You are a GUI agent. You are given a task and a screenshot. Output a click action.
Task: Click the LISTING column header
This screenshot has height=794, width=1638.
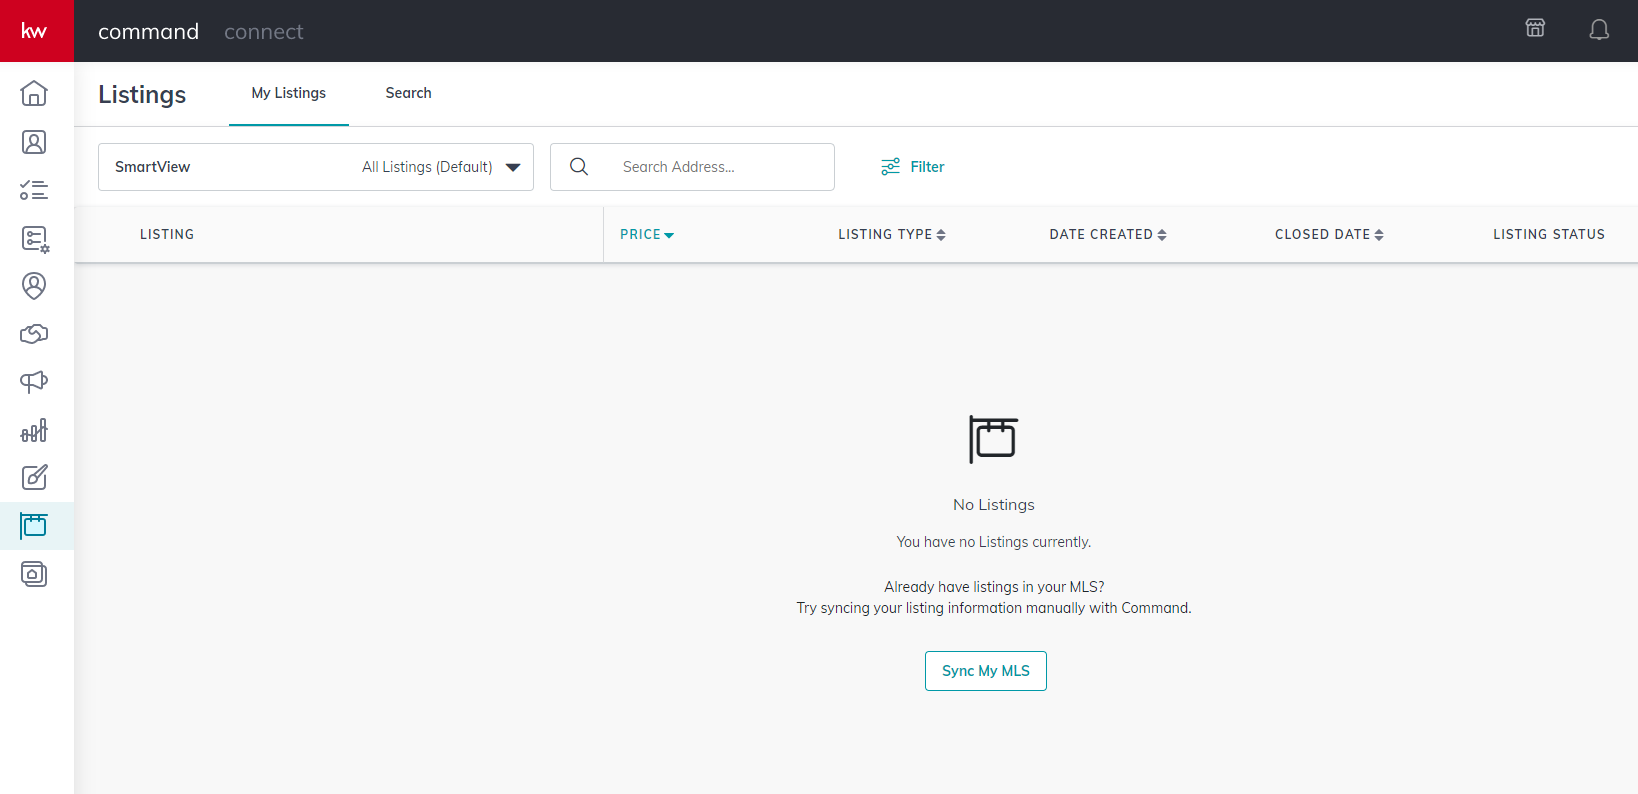[167, 234]
